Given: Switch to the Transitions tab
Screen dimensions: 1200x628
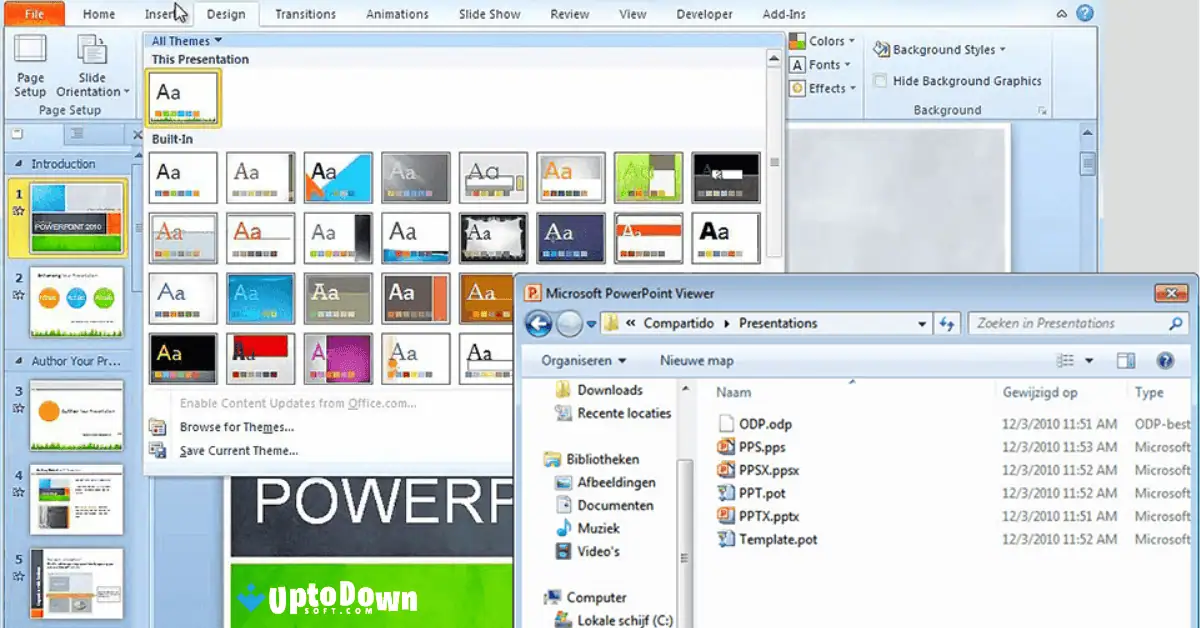Looking at the screenshot, I should pyautogui.click(x=305, y=13).
